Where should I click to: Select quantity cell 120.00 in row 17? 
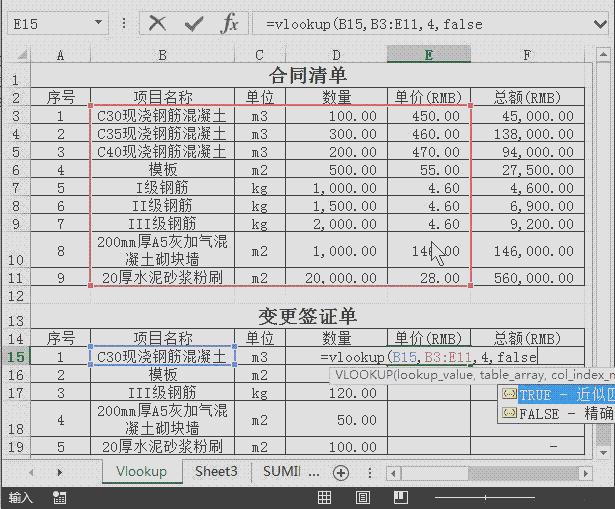337,393
